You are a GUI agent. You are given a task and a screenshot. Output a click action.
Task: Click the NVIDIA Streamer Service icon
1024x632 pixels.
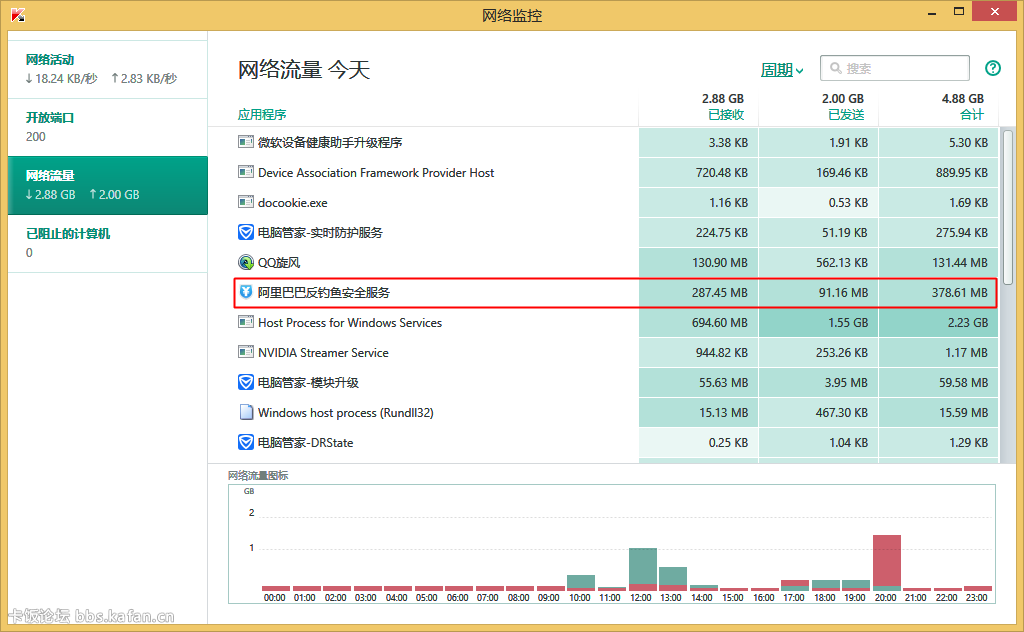click(x=246, y=352)
